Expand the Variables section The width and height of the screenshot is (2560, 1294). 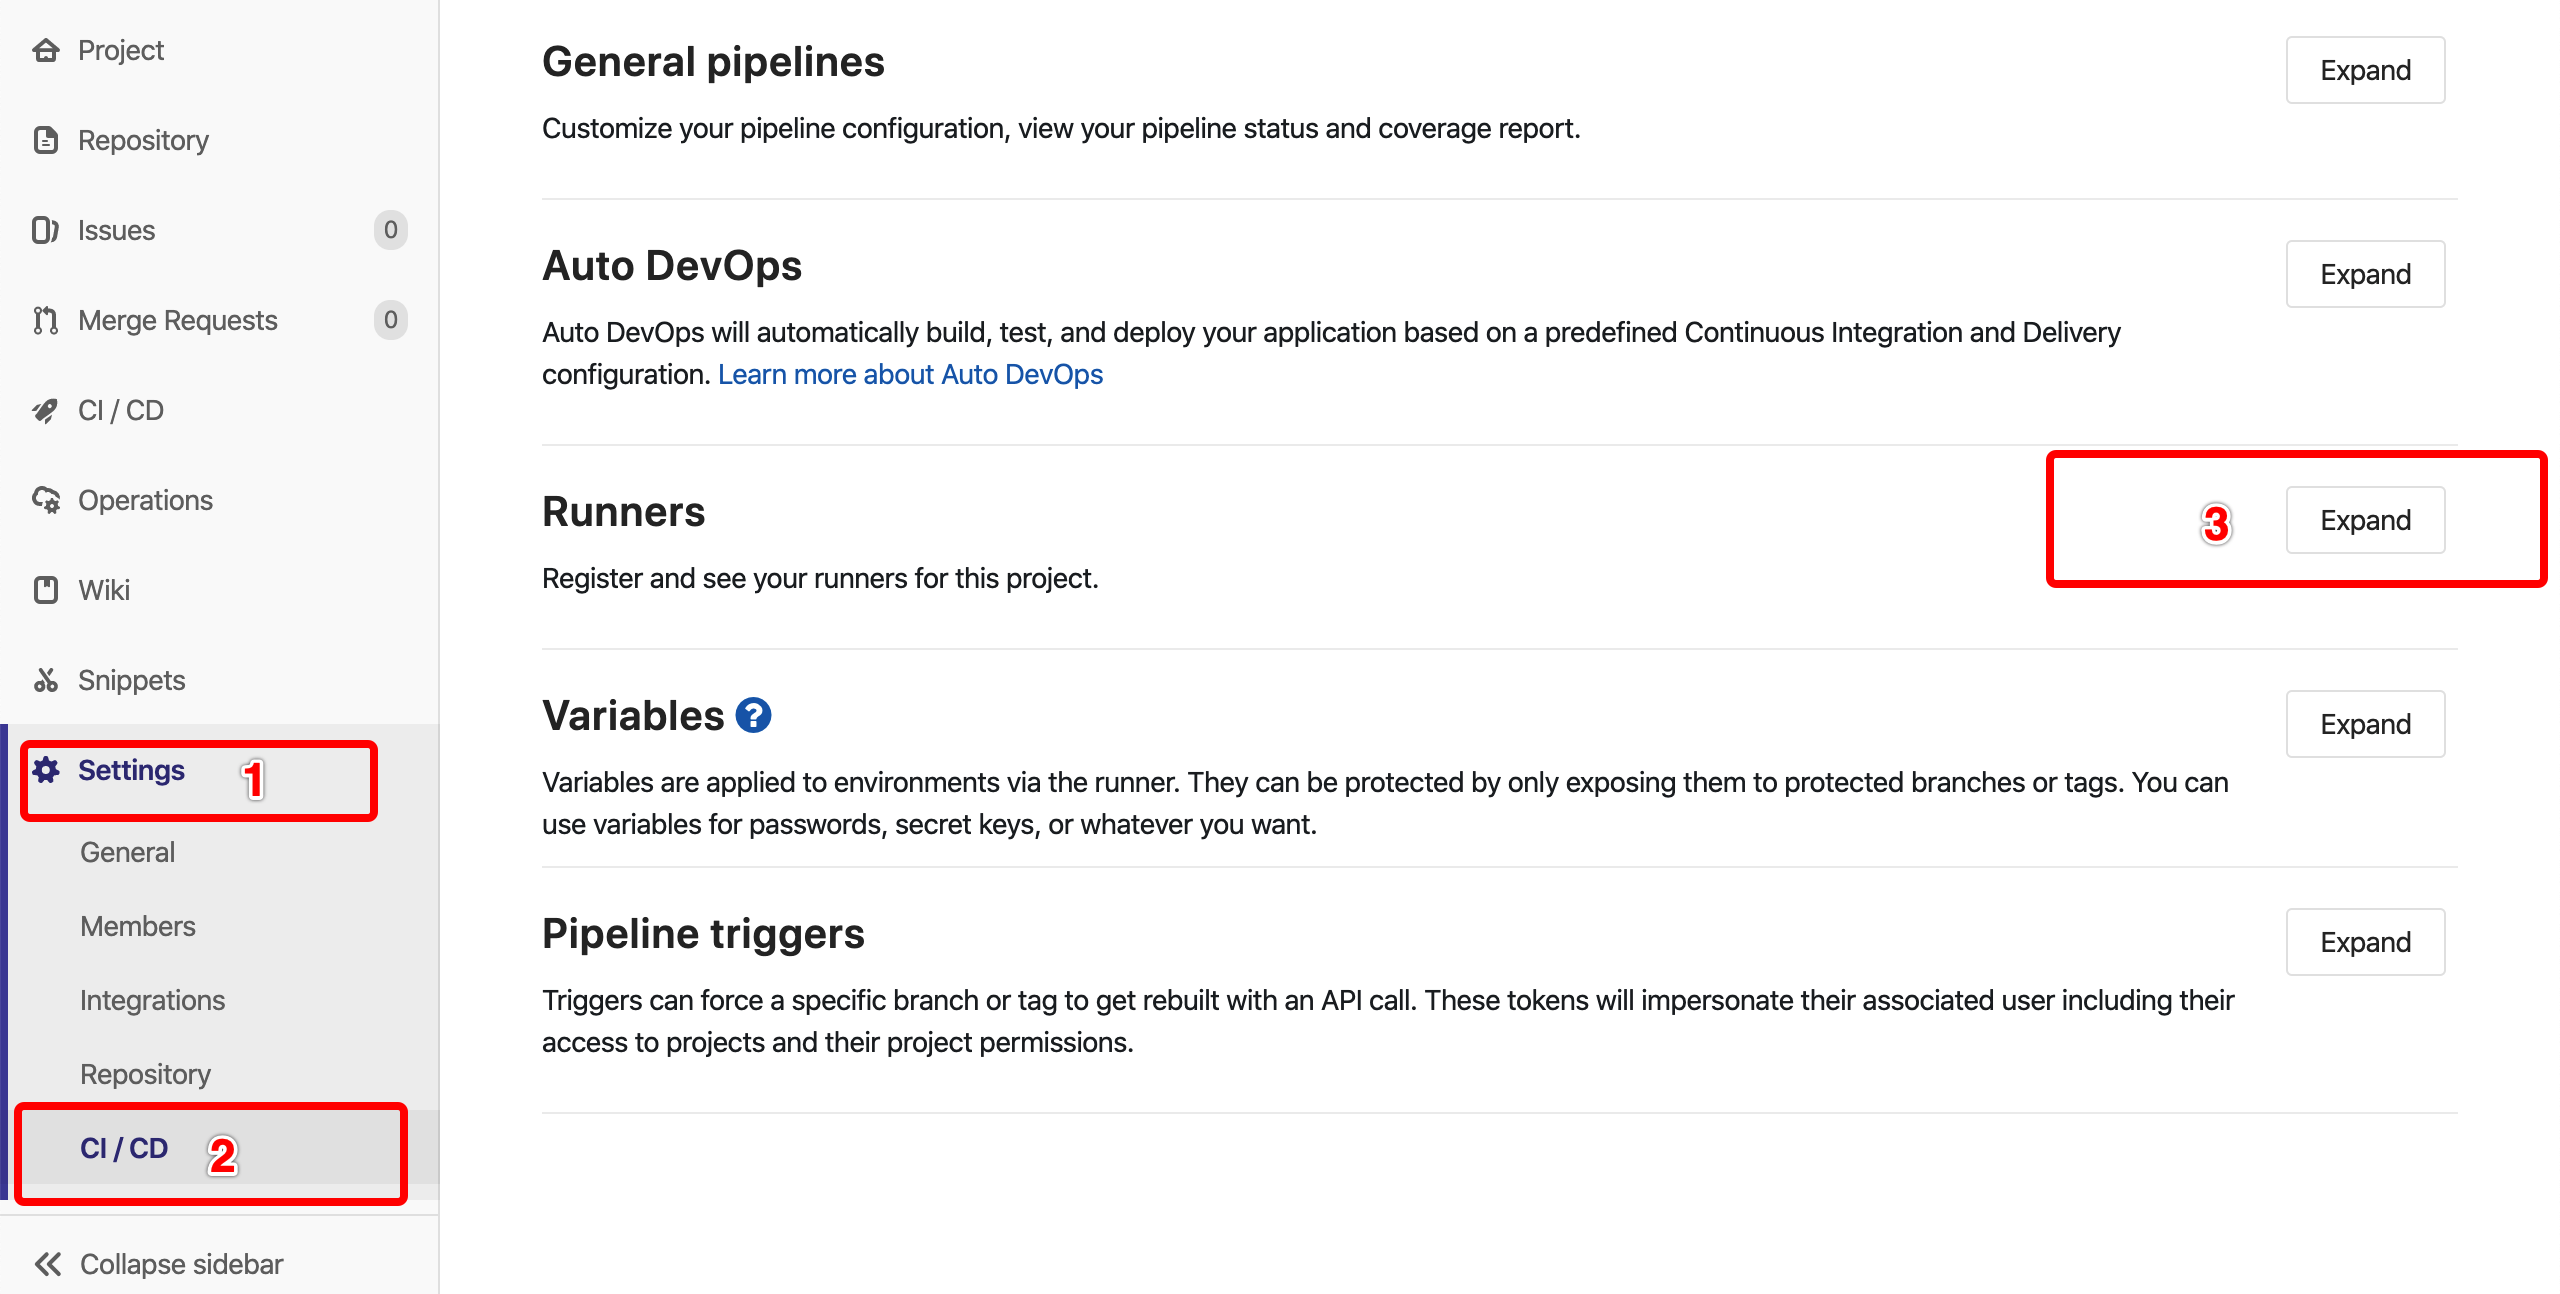pyautogui.click(x=2365, y=724)
